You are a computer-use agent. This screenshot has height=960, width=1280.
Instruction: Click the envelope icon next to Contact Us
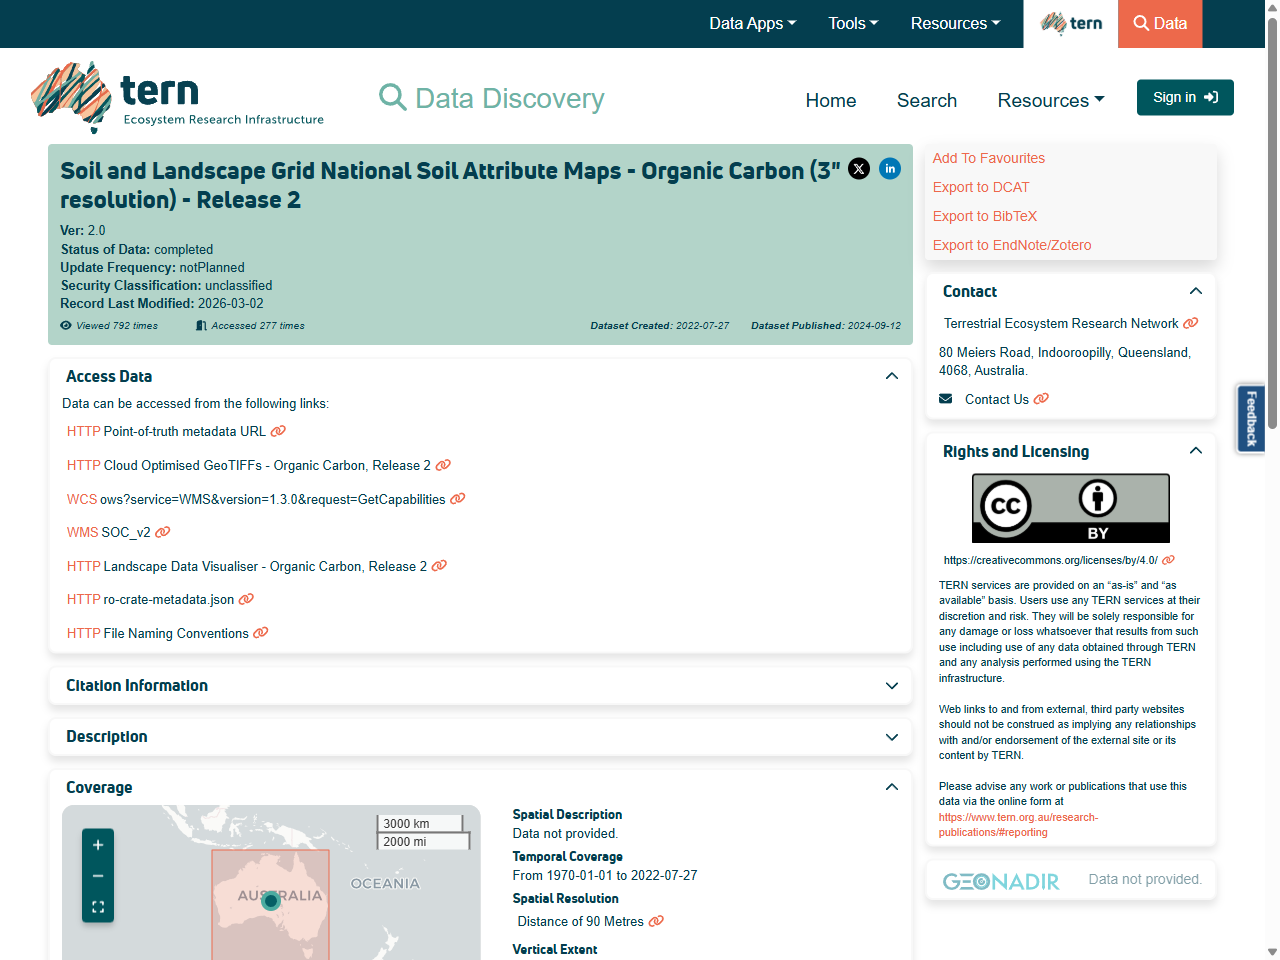pos(945,398)
